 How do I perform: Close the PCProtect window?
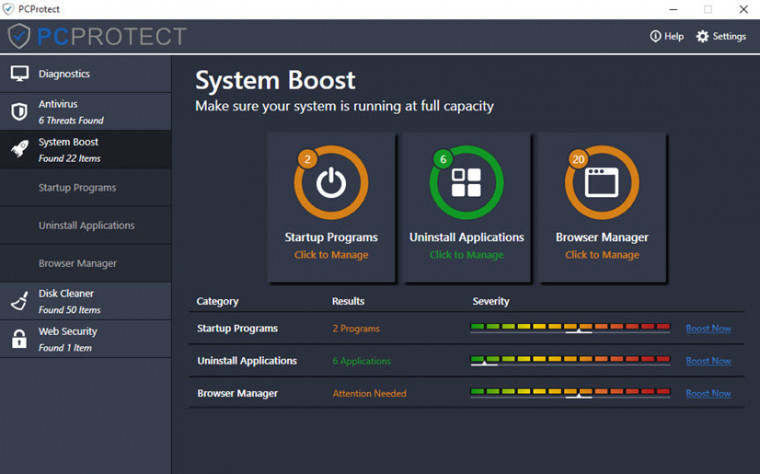[744, 9]
